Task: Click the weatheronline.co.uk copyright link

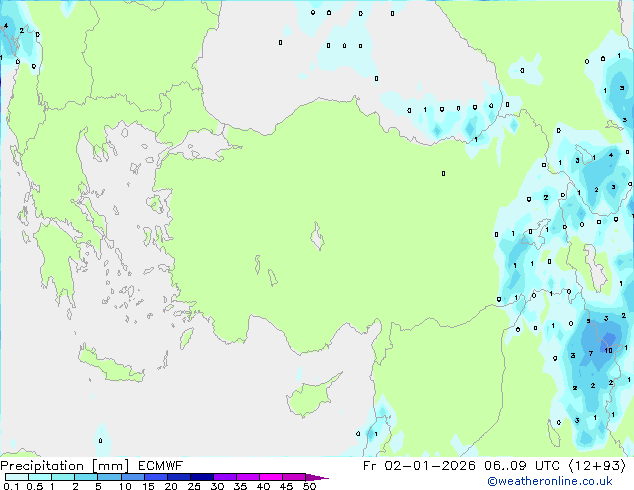Action: (549, 481)
